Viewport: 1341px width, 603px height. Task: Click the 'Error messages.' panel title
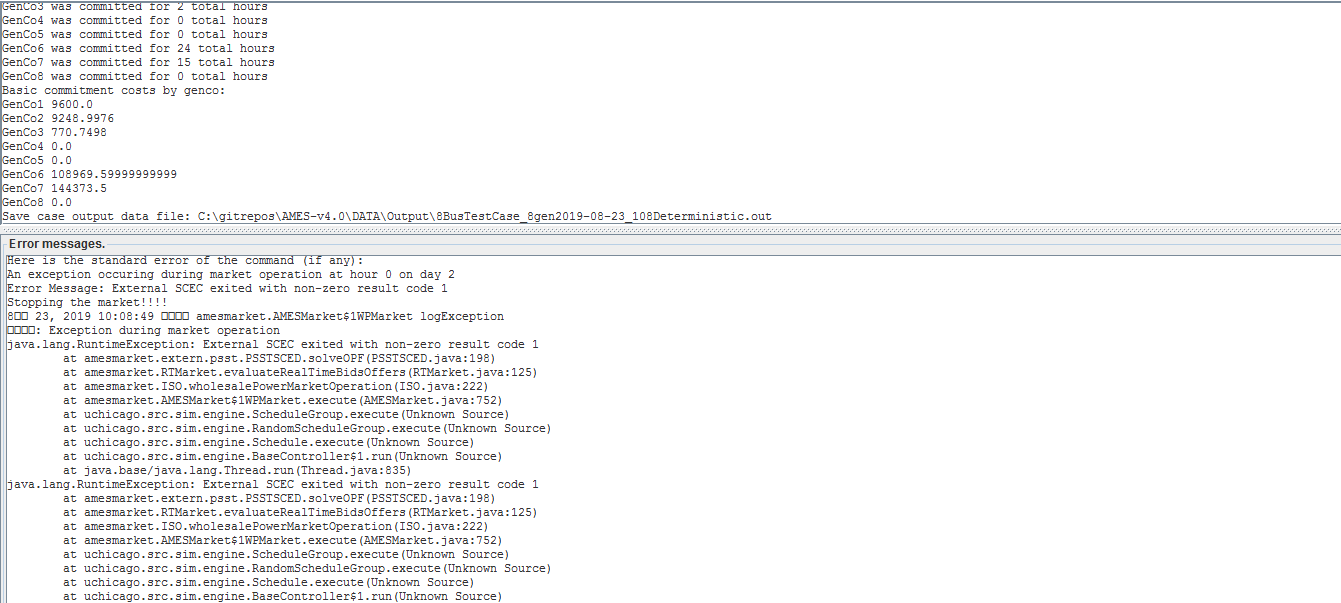pos(57,244)
